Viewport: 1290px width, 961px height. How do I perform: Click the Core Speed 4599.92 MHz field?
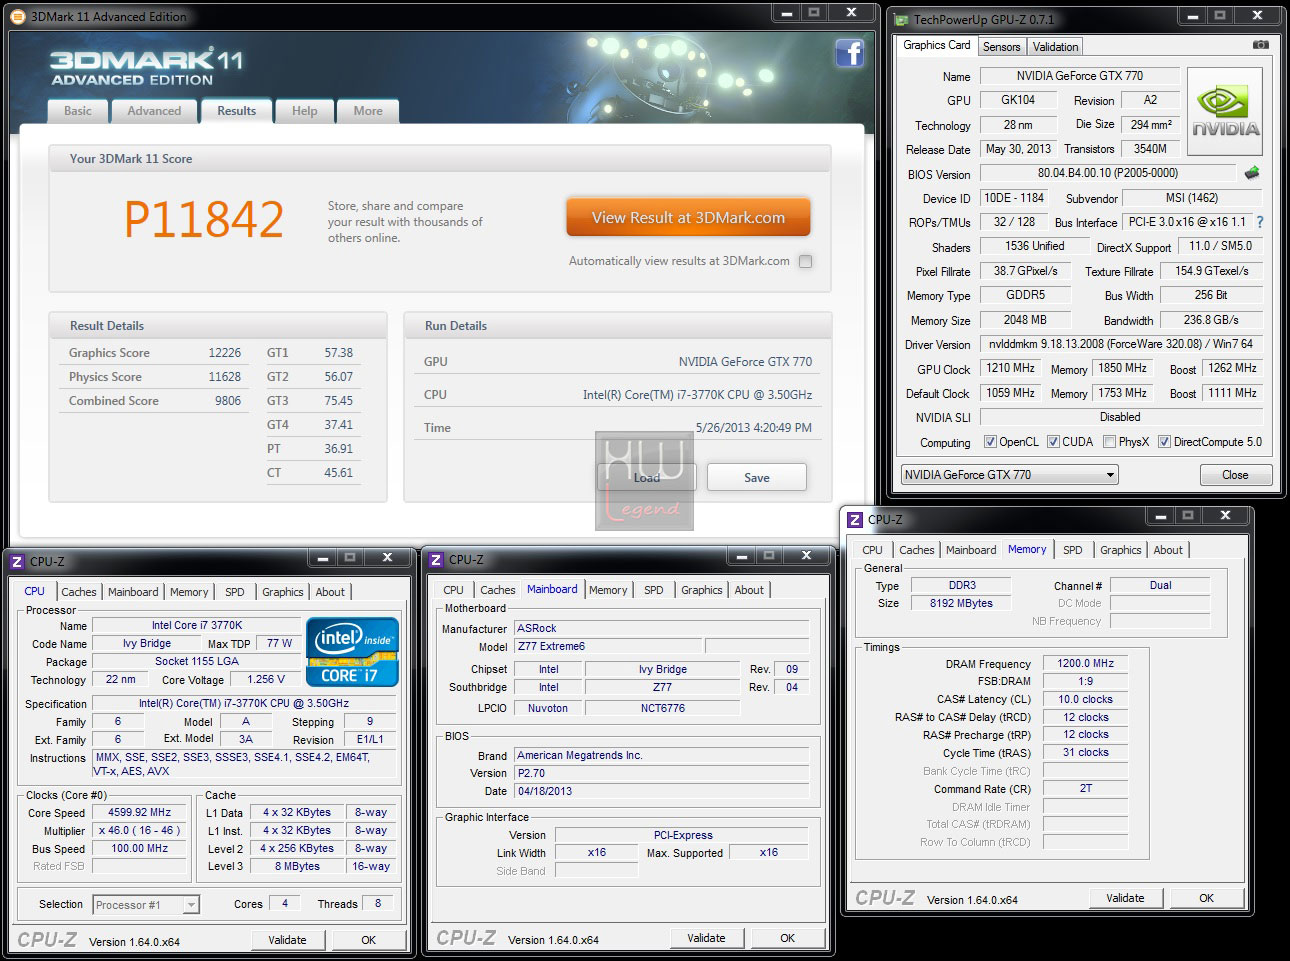pos(139,813)
